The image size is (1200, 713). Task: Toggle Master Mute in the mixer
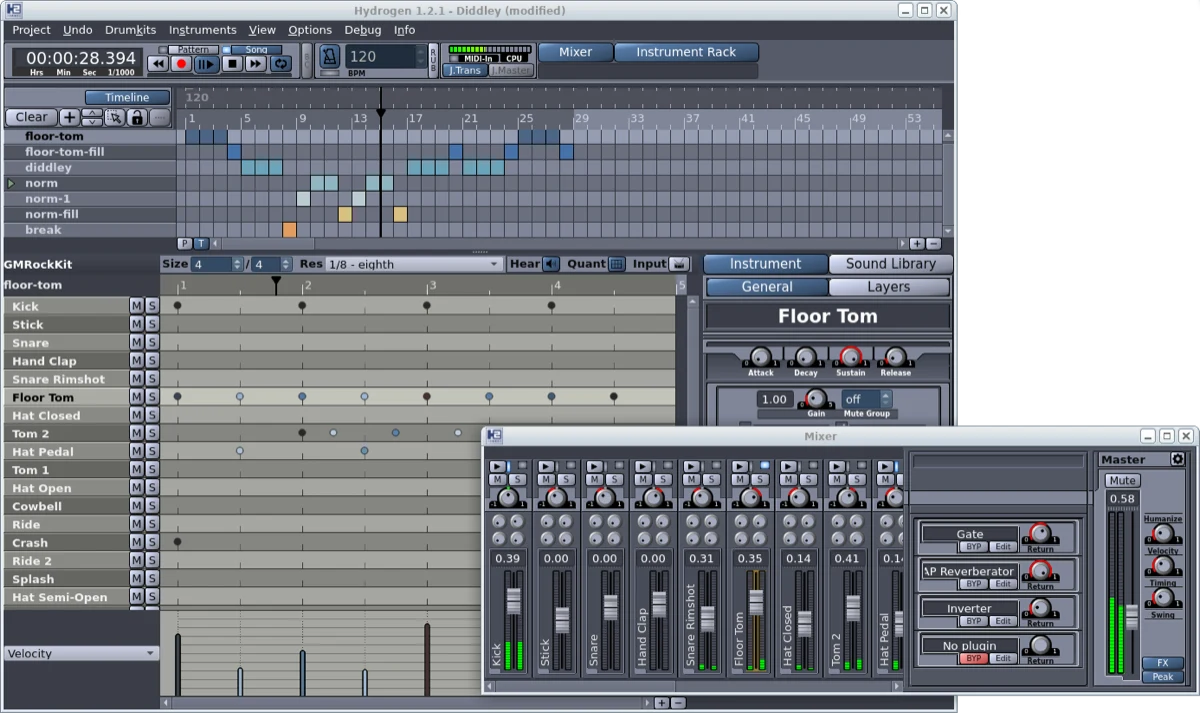tap(1122, 481)
